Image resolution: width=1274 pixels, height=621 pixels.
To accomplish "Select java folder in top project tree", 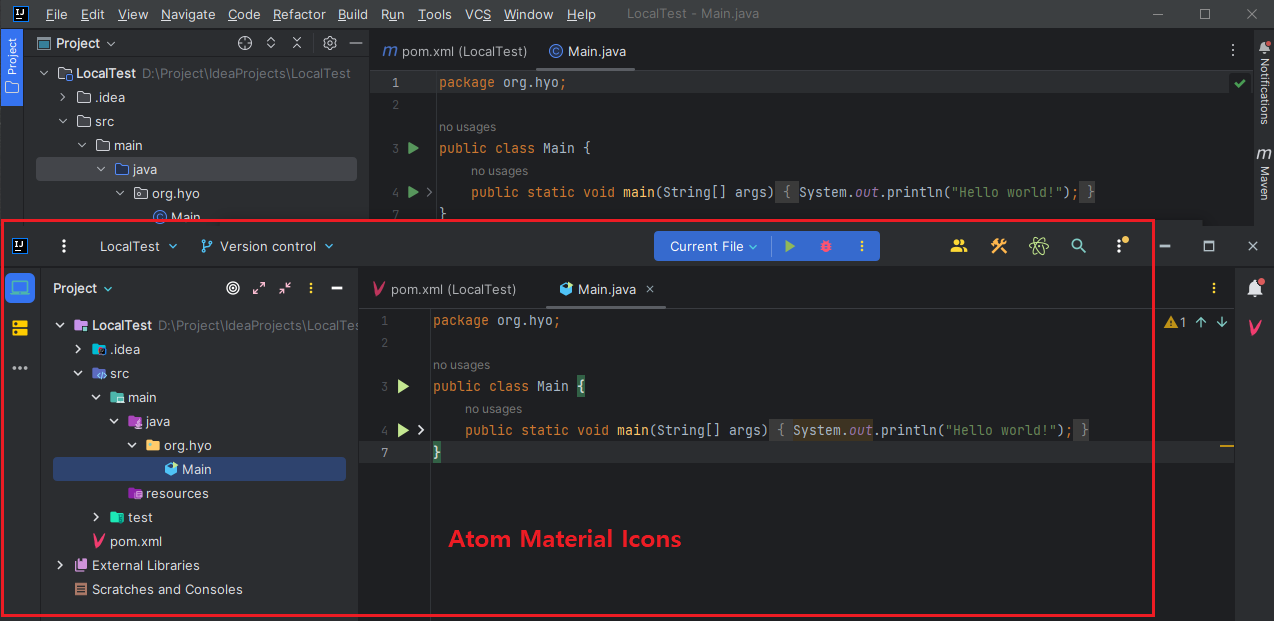I will click(196, 169).
